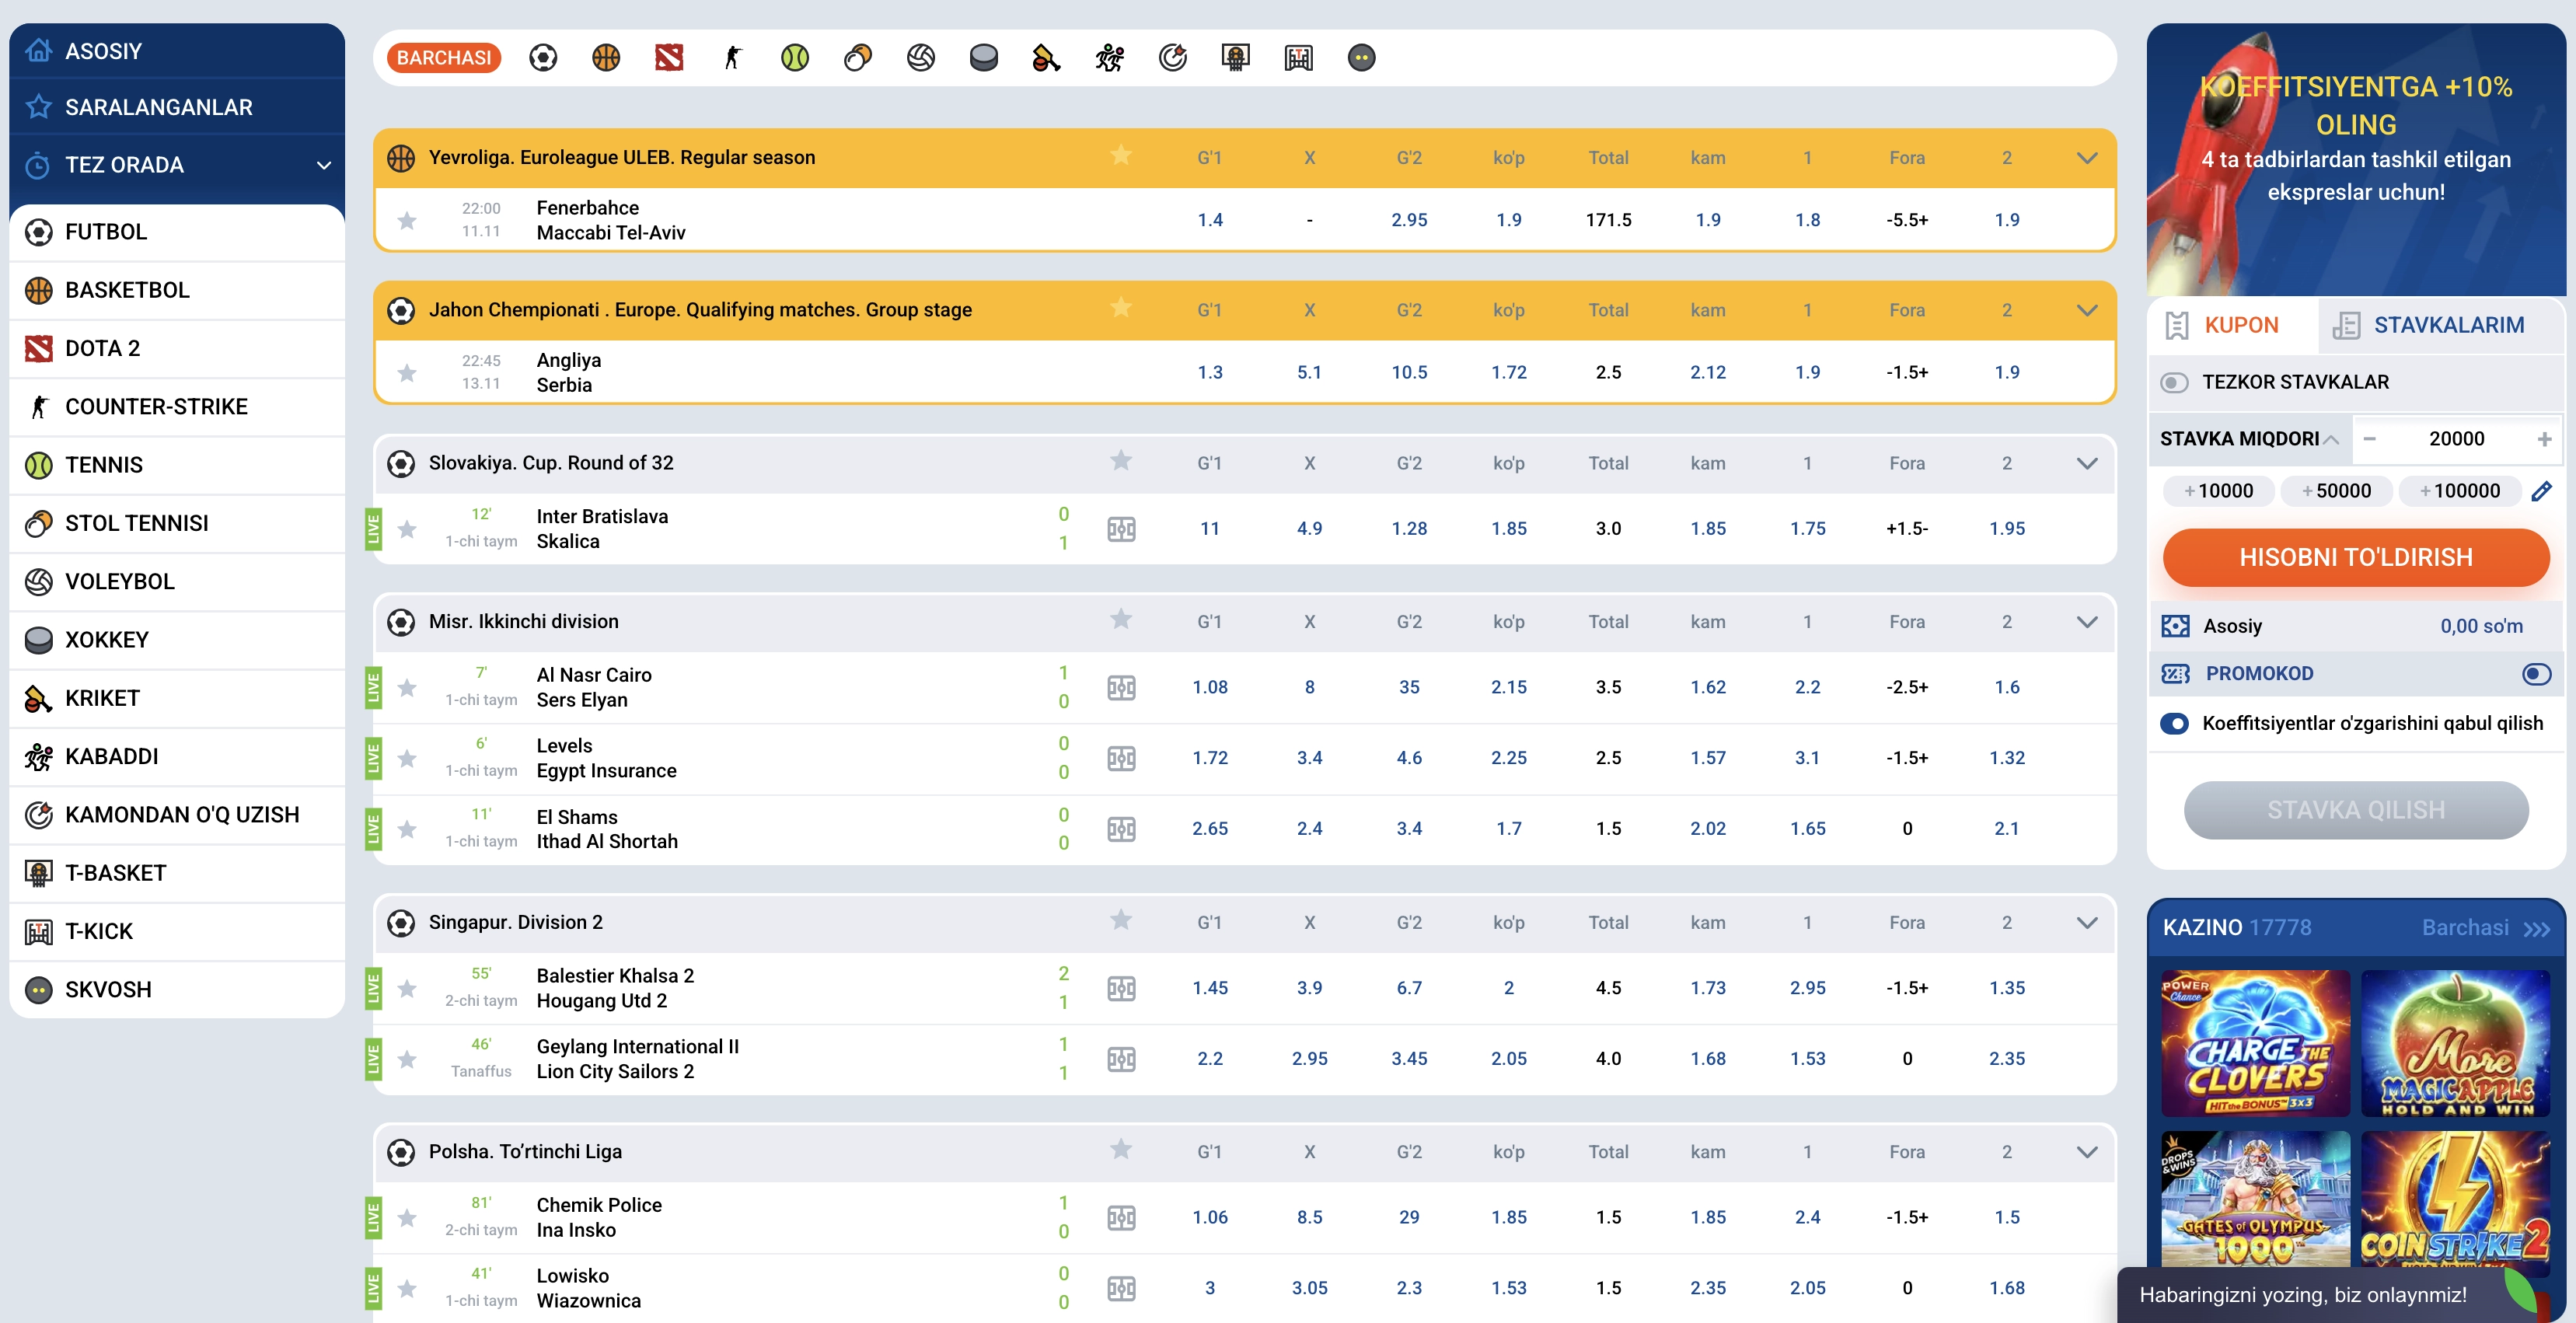Open Charge the Clovers casino game thumbnail

2255,1043
